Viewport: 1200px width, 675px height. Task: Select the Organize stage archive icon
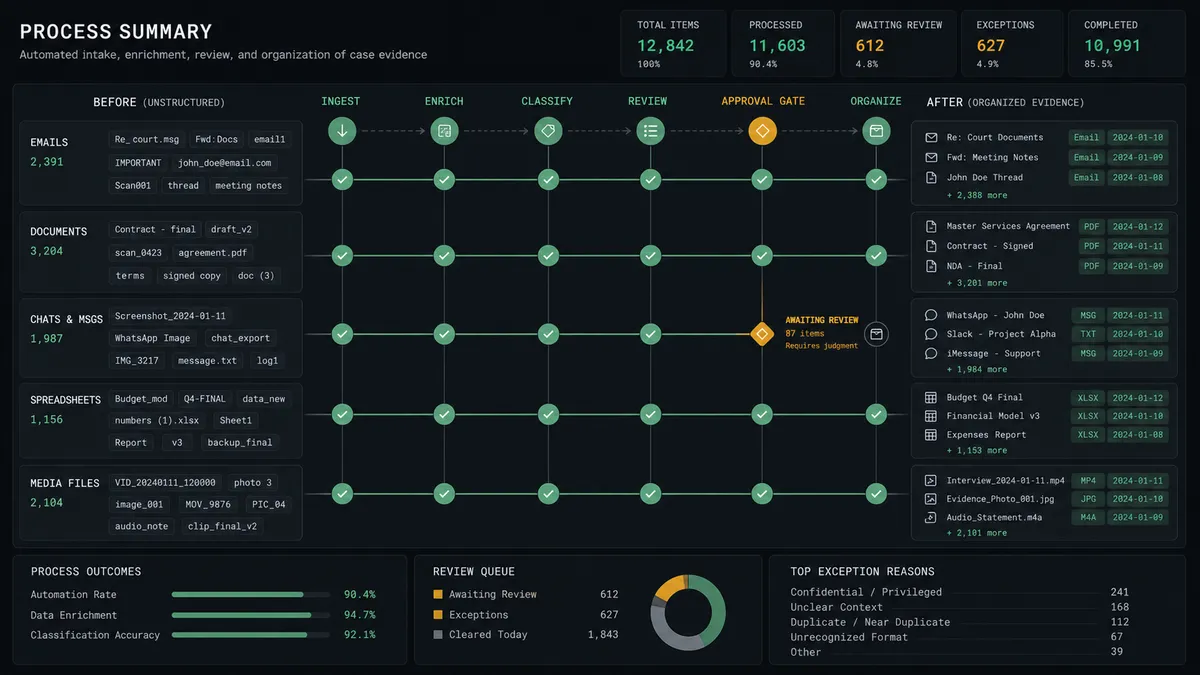point(876,131)
